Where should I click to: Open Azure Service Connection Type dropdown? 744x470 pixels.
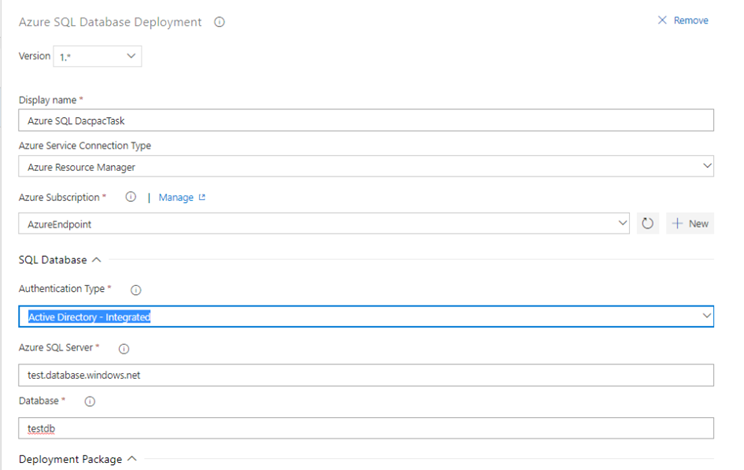[x=366, y=166]
